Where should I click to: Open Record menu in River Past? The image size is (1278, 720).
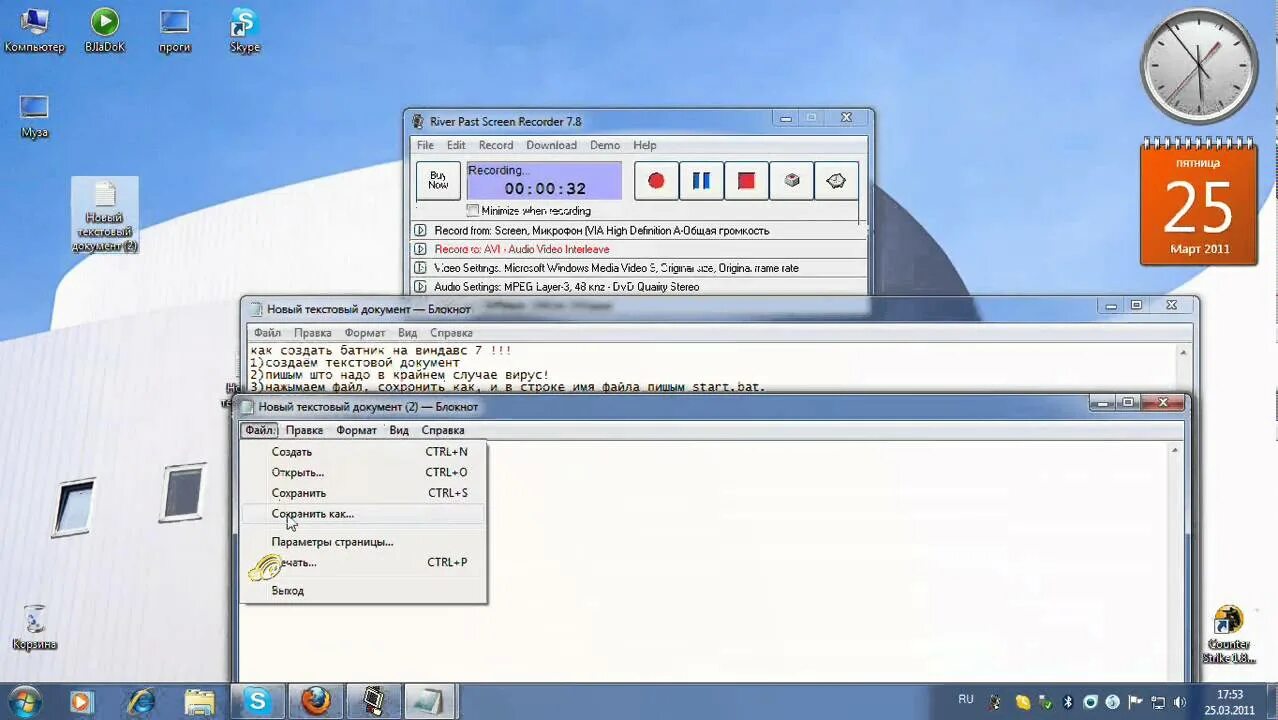point(496,145)
